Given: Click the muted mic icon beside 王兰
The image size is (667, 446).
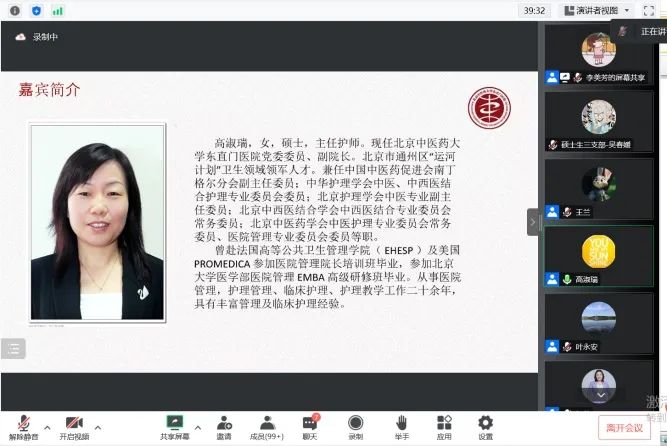Looking at the screenshot, I should click(x=567, y=212).
